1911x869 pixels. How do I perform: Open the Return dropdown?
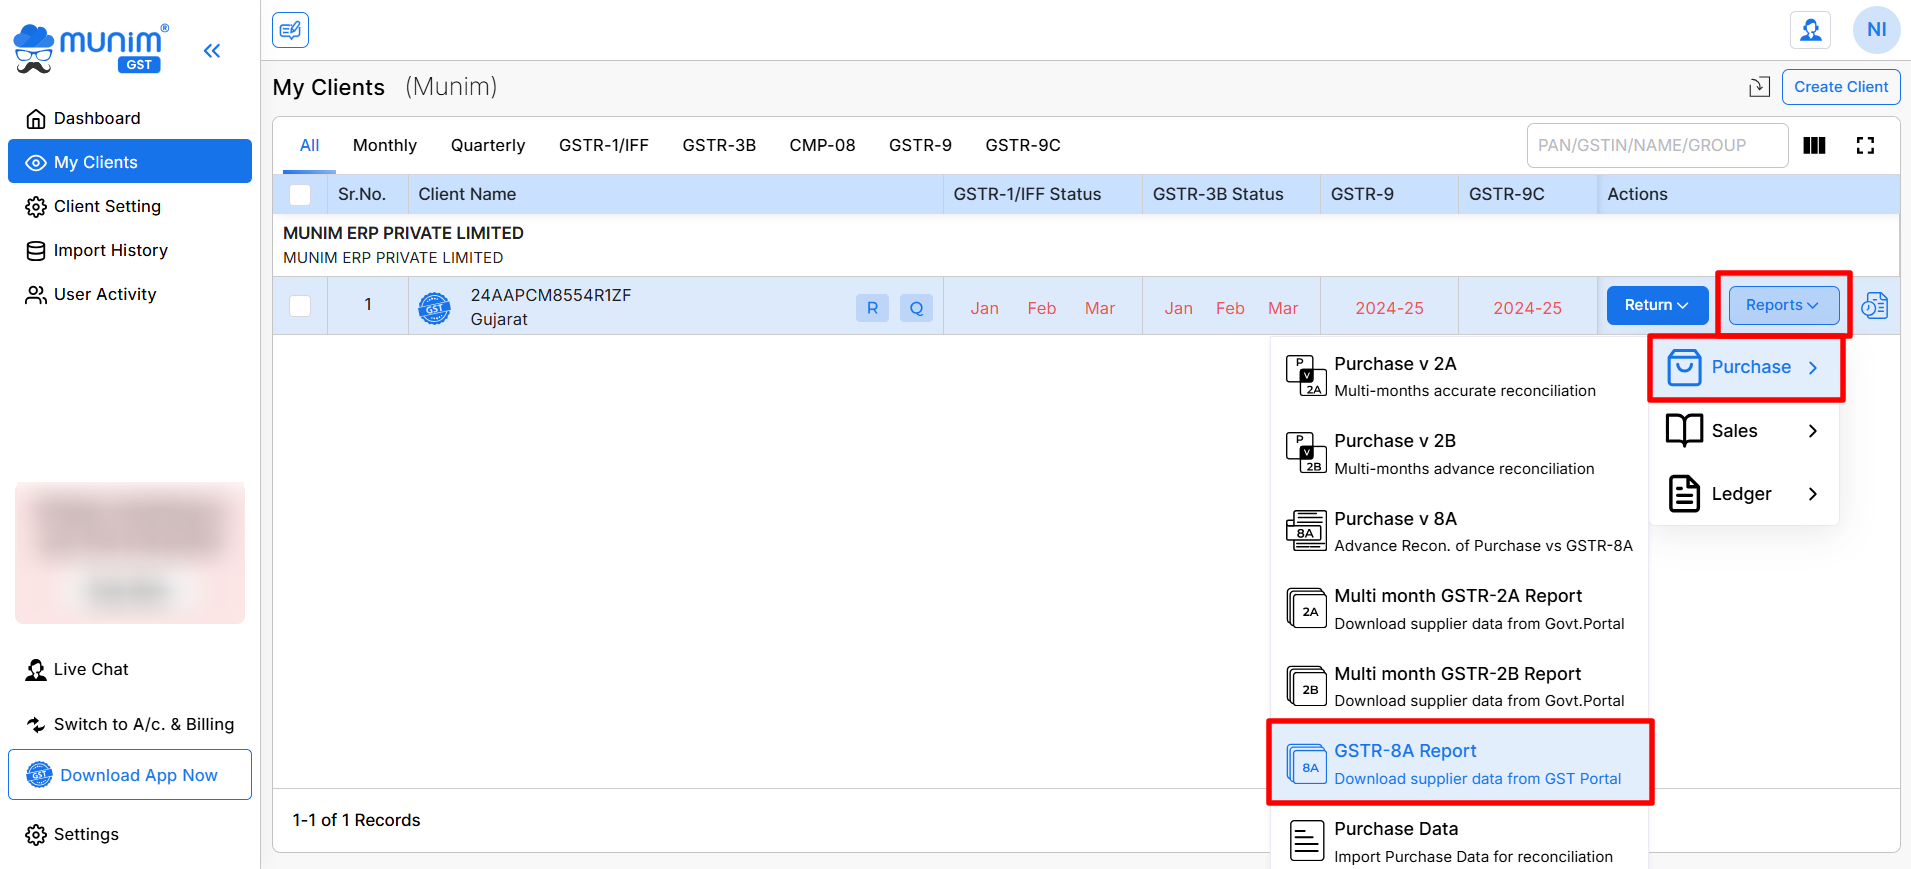pyautogui.click(x=1656, y=306)
